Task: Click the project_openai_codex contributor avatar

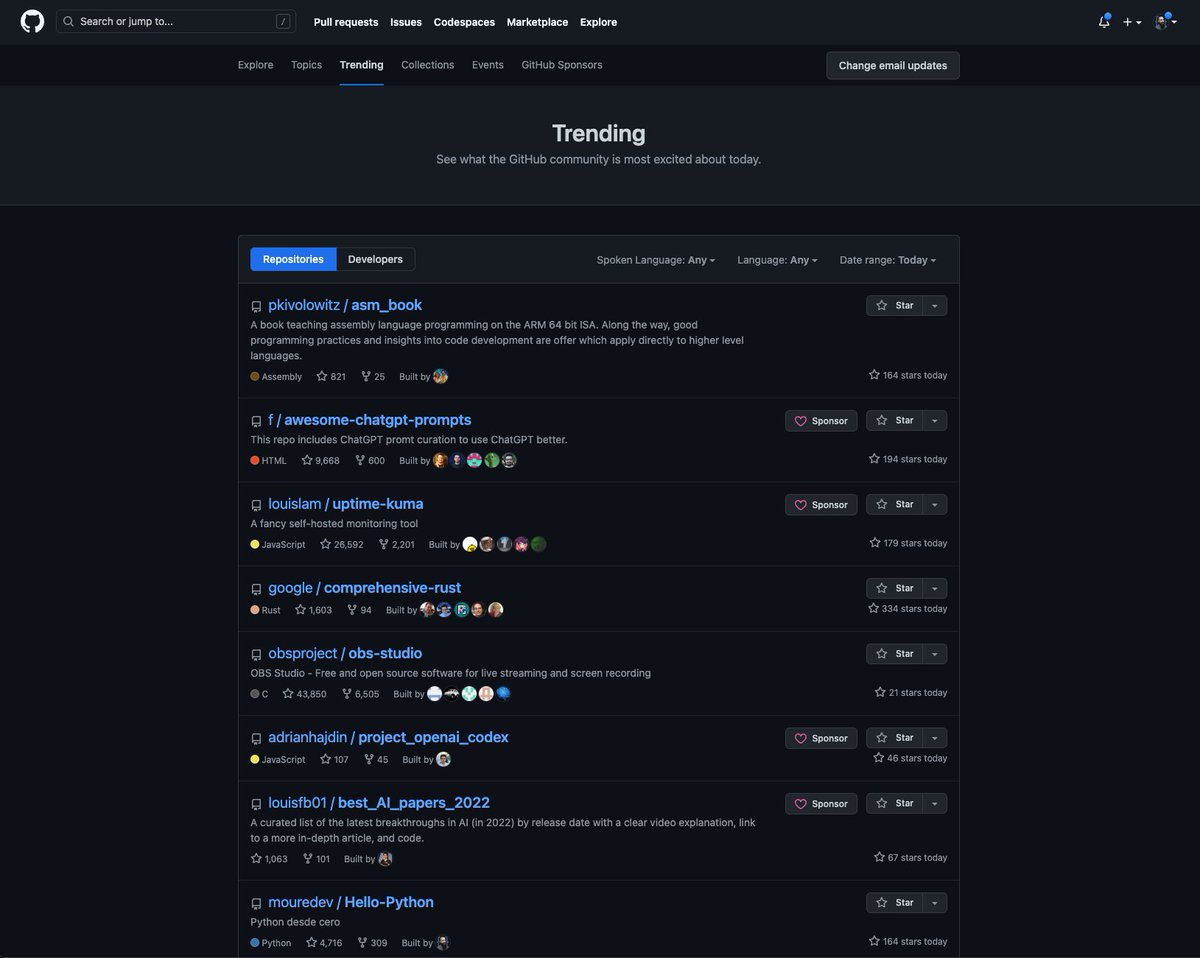Action: tap(444, 760)
